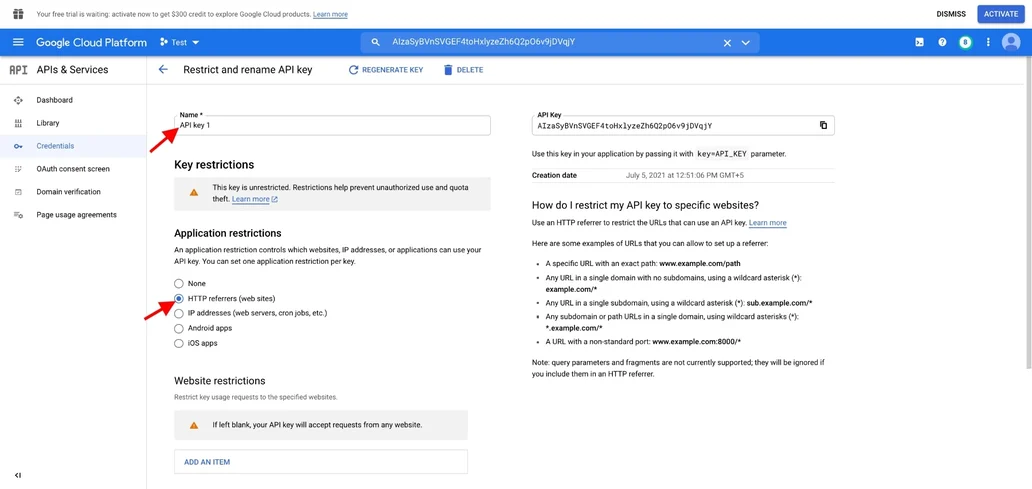Click the Page usage agreements icon
Viewport: 1032px width, 489px height.
pyautogui.click(x=18, y=215)
